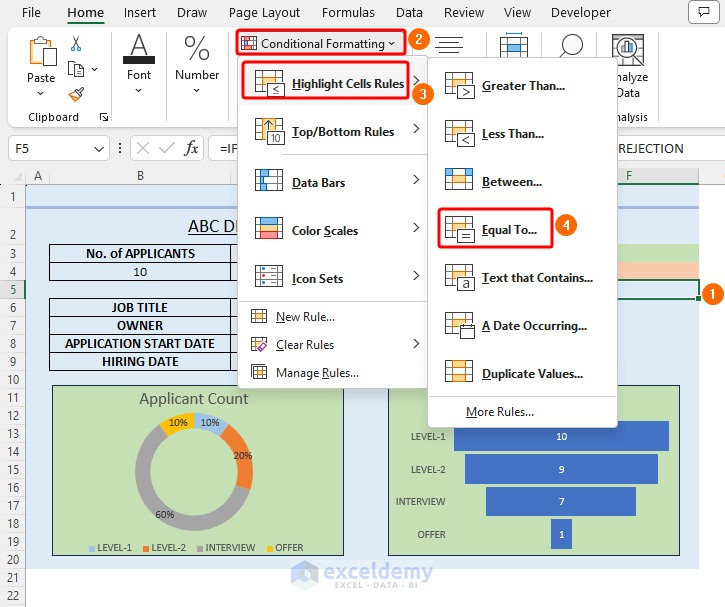725x607 pixels.
Task: Switch to the Developer tab
Action: tap(581, 12)
